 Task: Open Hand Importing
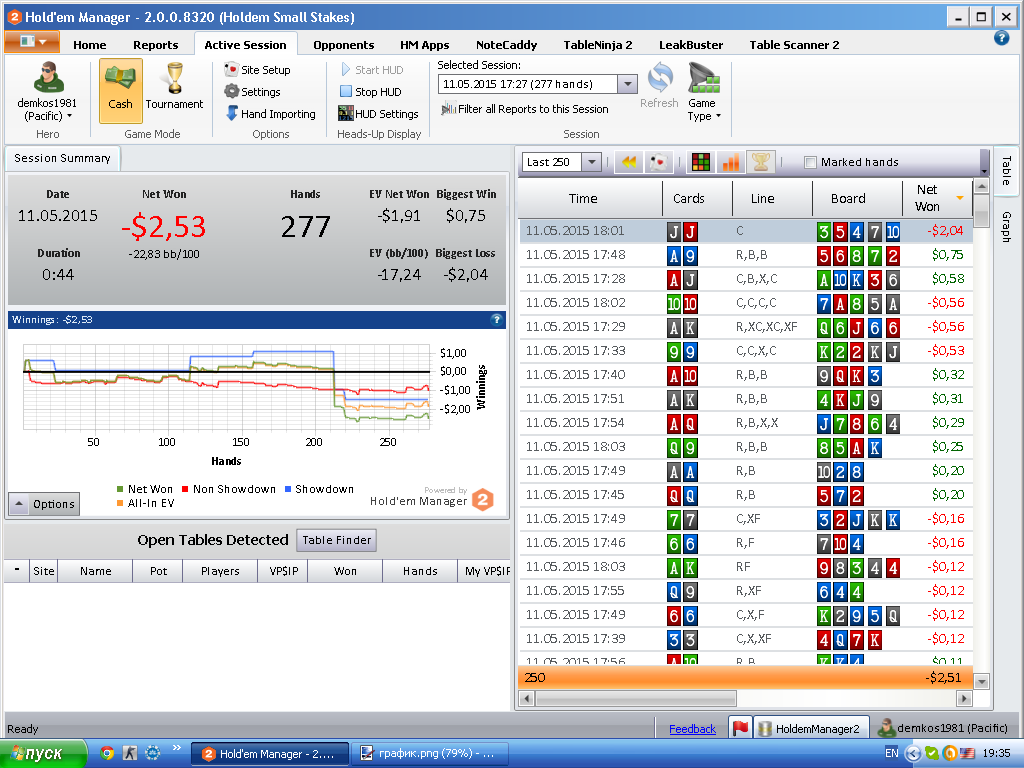coord(270,114)
